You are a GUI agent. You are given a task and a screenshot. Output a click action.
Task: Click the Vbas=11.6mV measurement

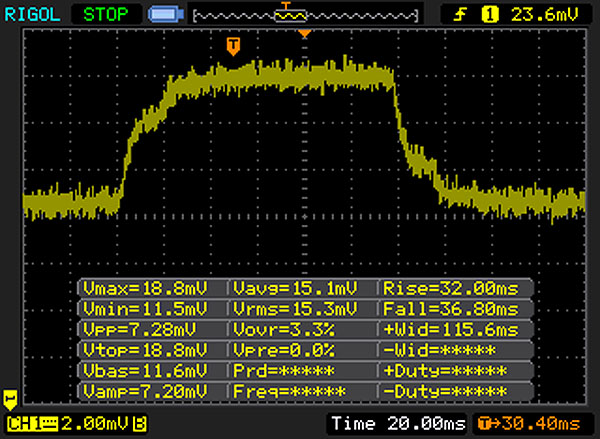(x=145, y=371)
